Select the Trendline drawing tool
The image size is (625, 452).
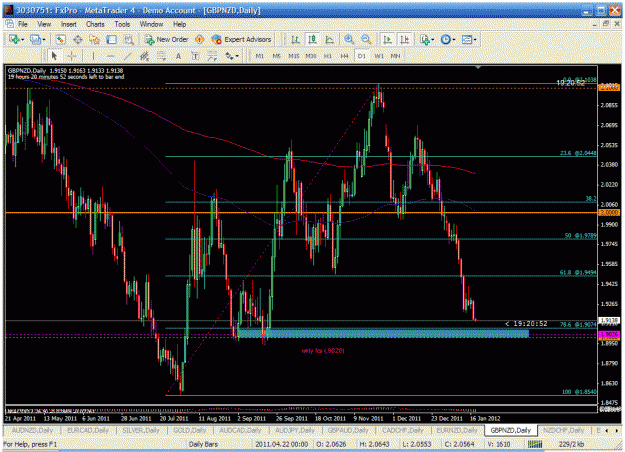[128, 56]
